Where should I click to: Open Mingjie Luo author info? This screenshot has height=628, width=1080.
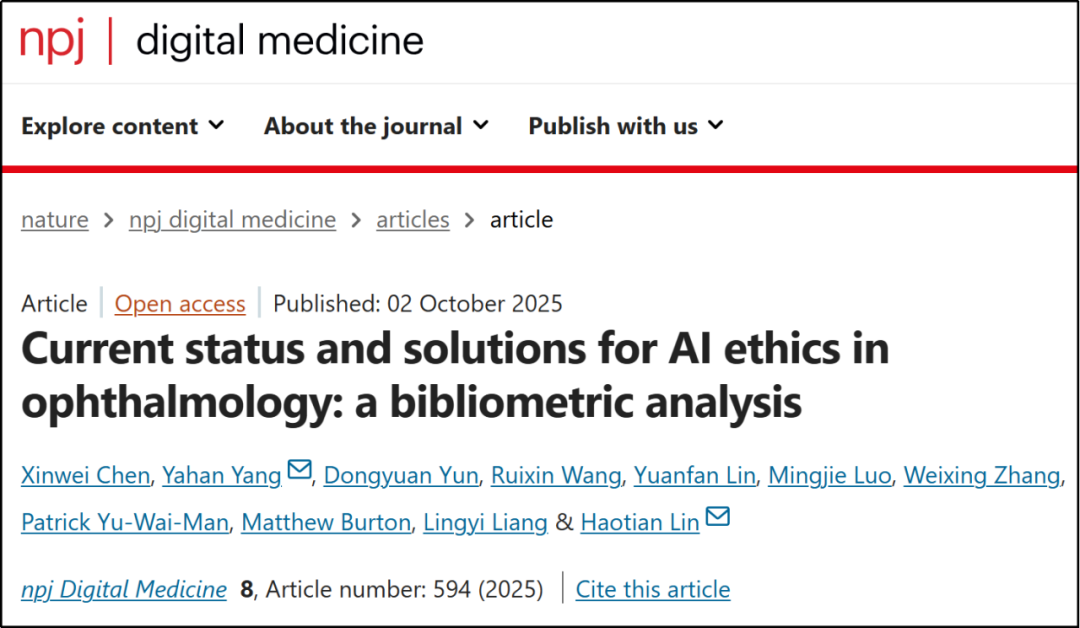829,476
